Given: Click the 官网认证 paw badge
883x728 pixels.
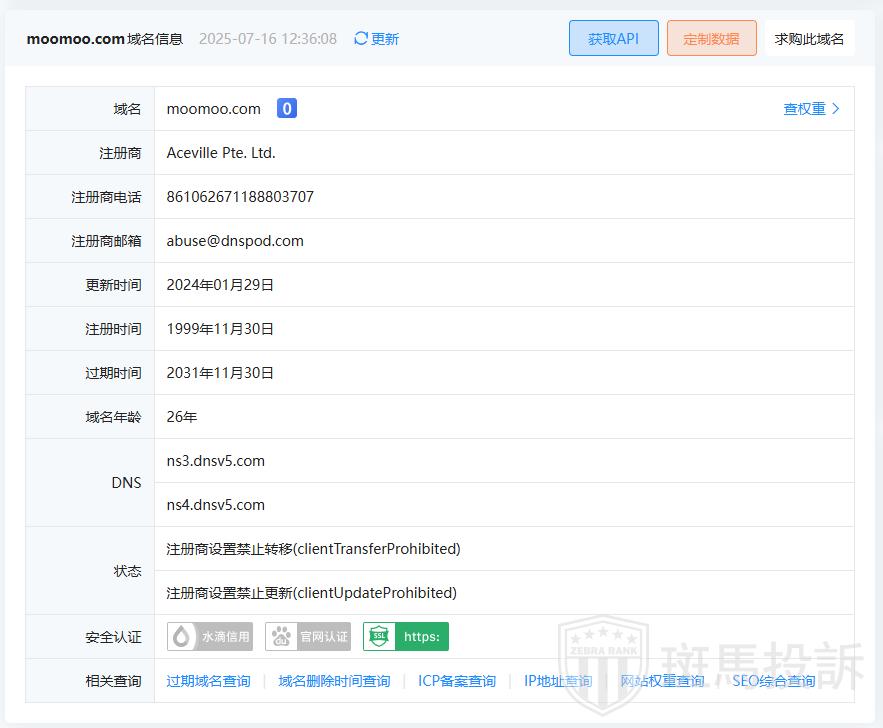Looking at the screenshot, I should [x=308, y=637].
